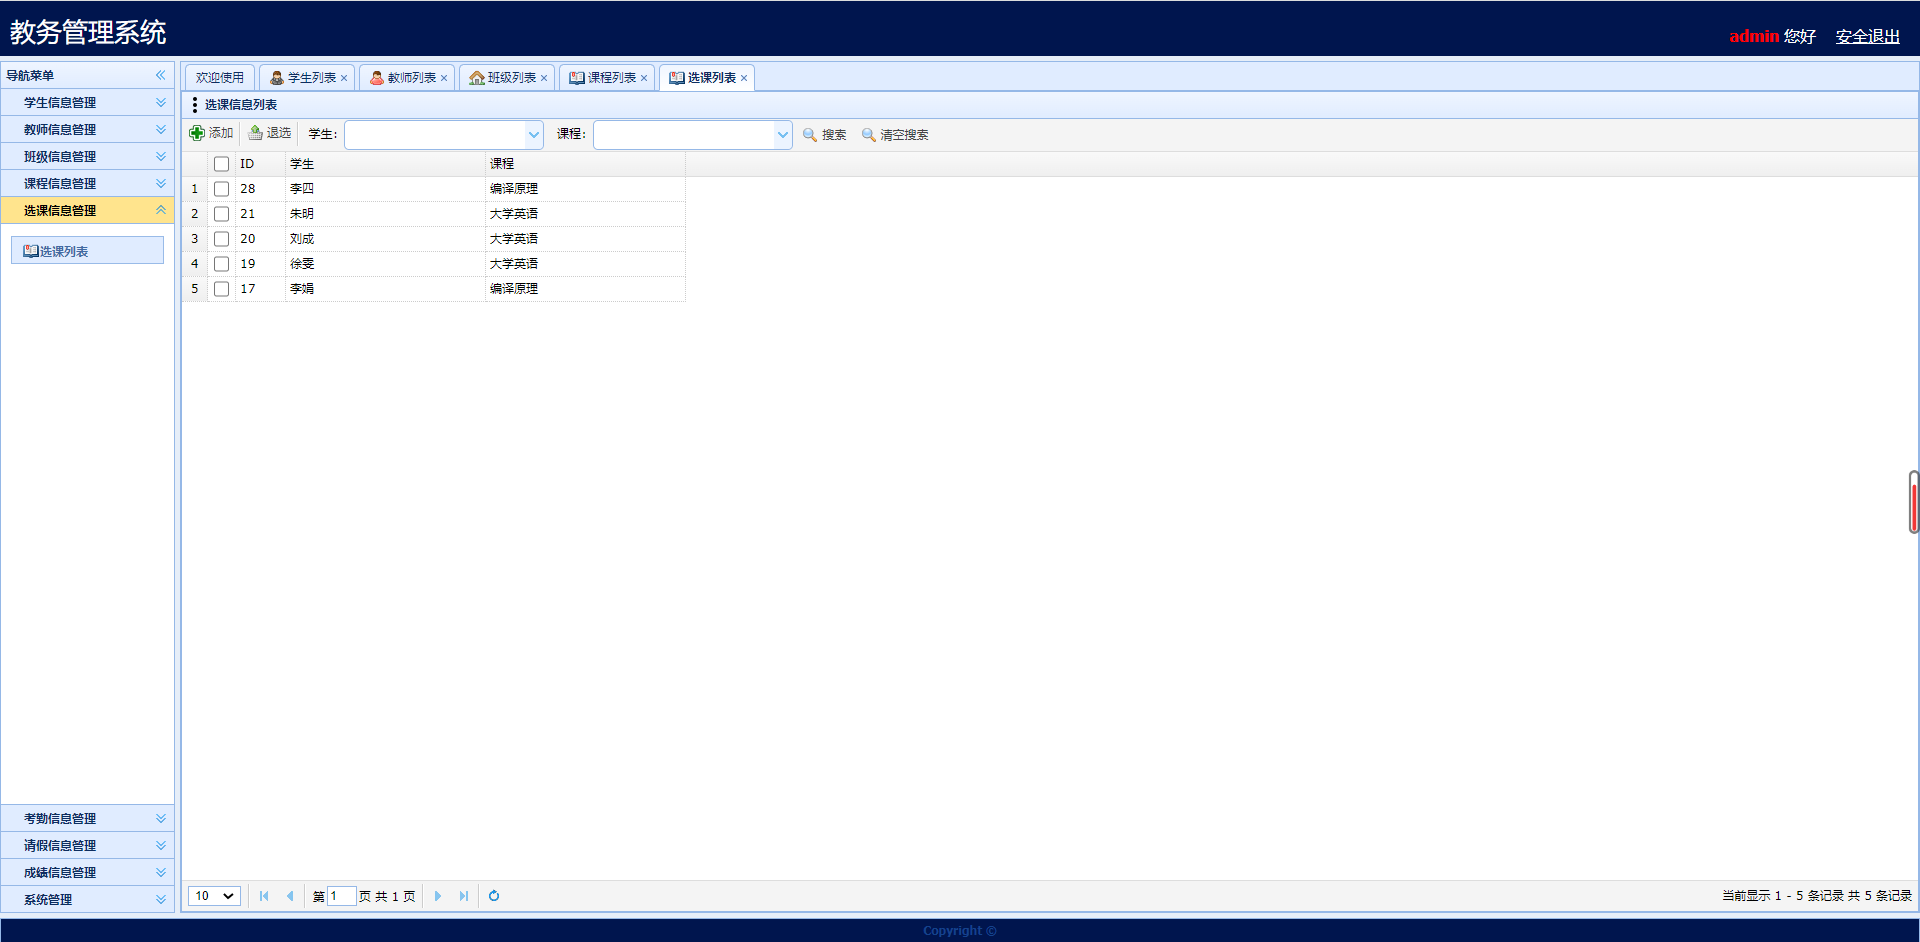Expand 考勤信息管理 menu section
Image resolution: width=1920 pixels, height=942 pixels.
pyautogui.click(x=160, y=818)
